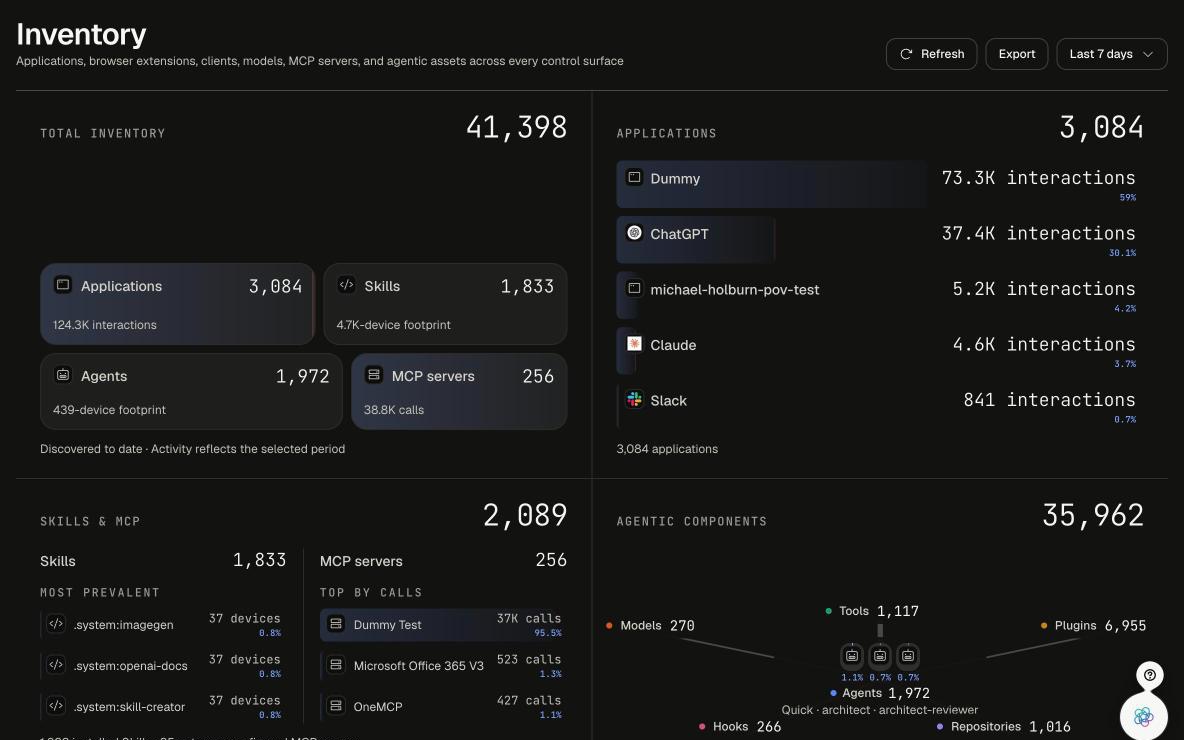Select the .system:openai-docs skill row
The width and height of the screenshot is (1184, 740).
(163, 665)
